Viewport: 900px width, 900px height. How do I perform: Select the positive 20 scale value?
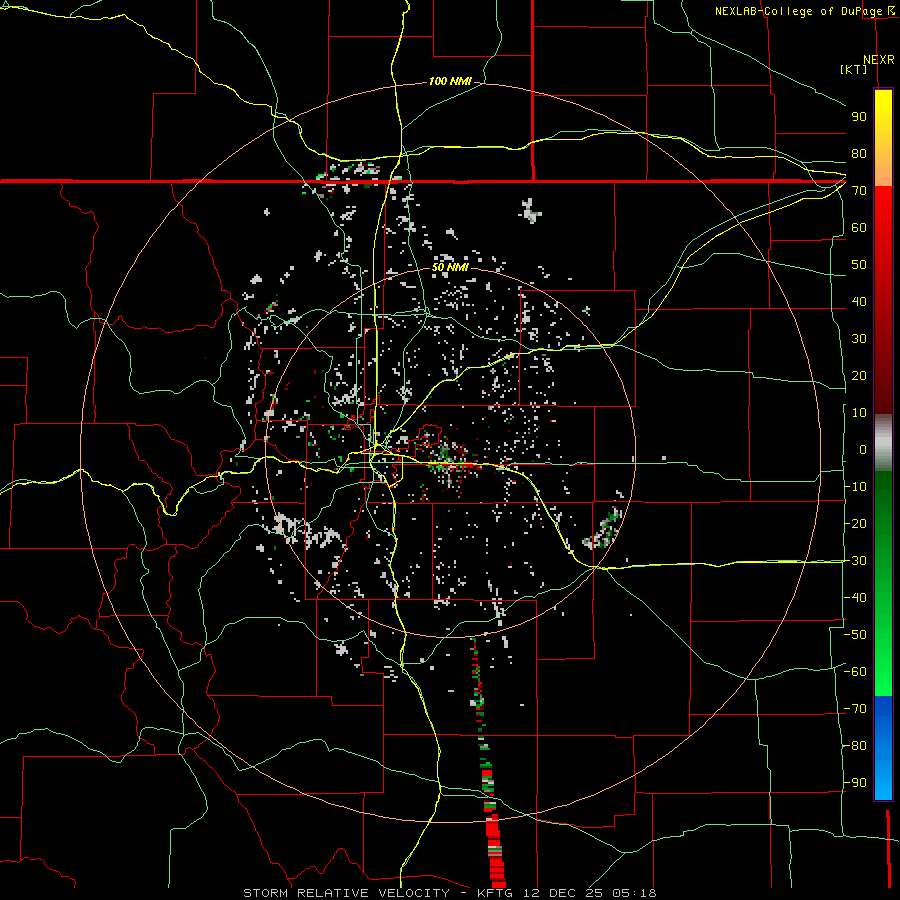tap(859, 376)
